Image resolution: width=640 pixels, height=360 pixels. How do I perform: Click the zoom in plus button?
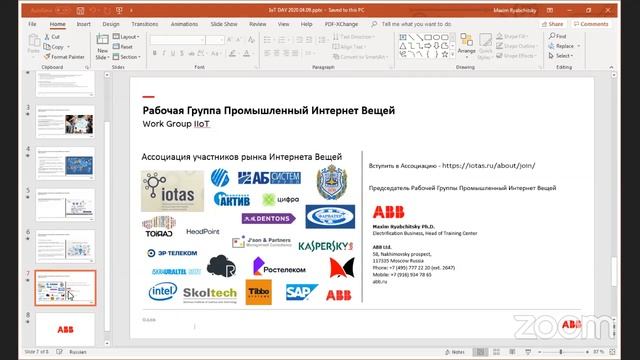[x=587, y=351]
